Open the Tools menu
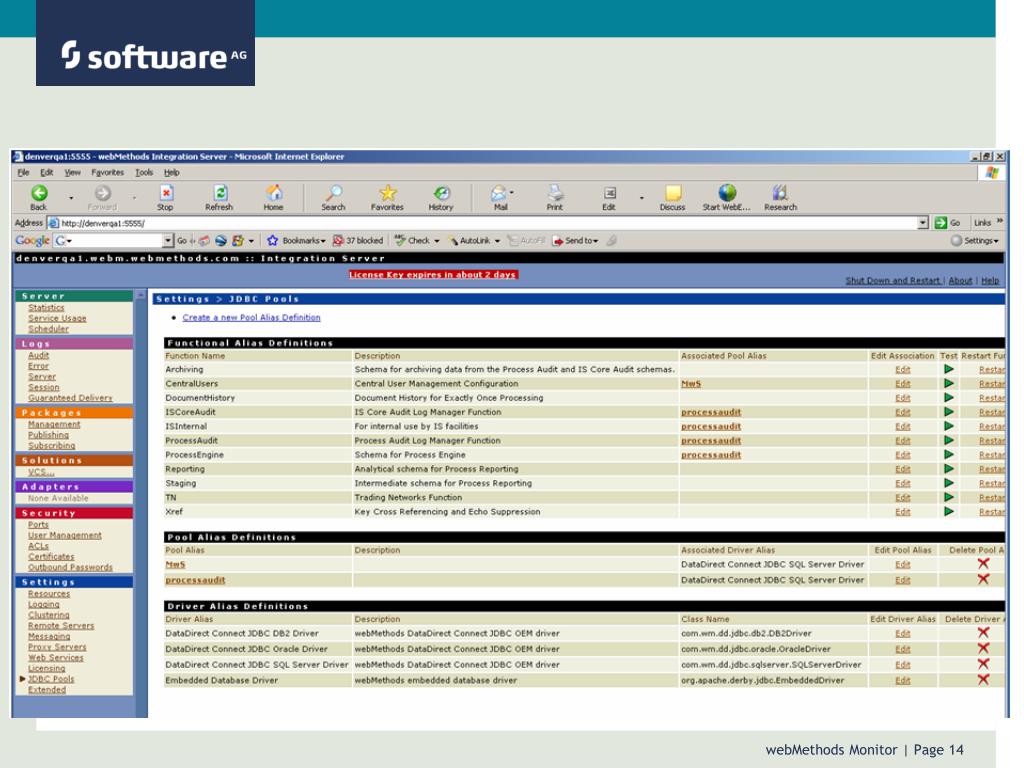 [144, 172]
